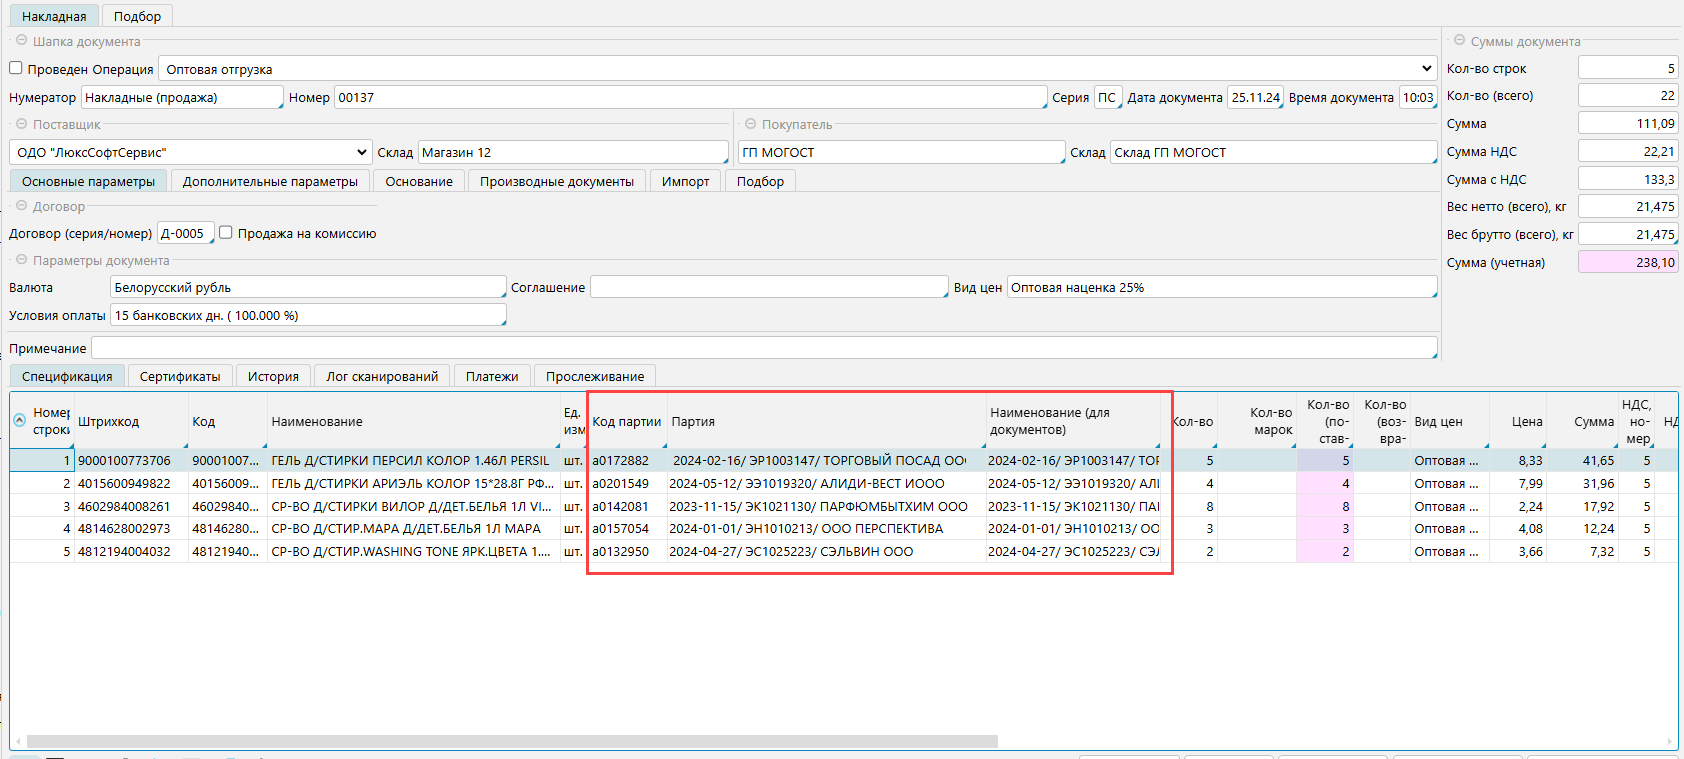Expand the supplier dropdown ОДО "ЛюксСофтСервис"
Screen dimensions: 1684x759
click(361, 152)
